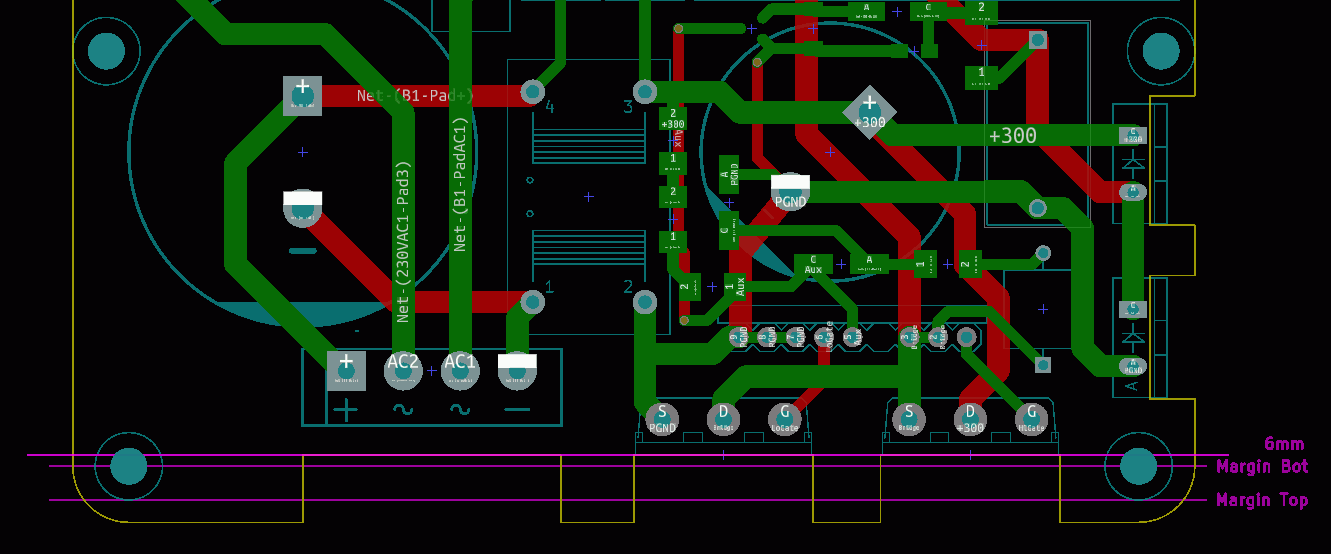Click the diamond-shaped +300 pad

(x=869, y=112)
